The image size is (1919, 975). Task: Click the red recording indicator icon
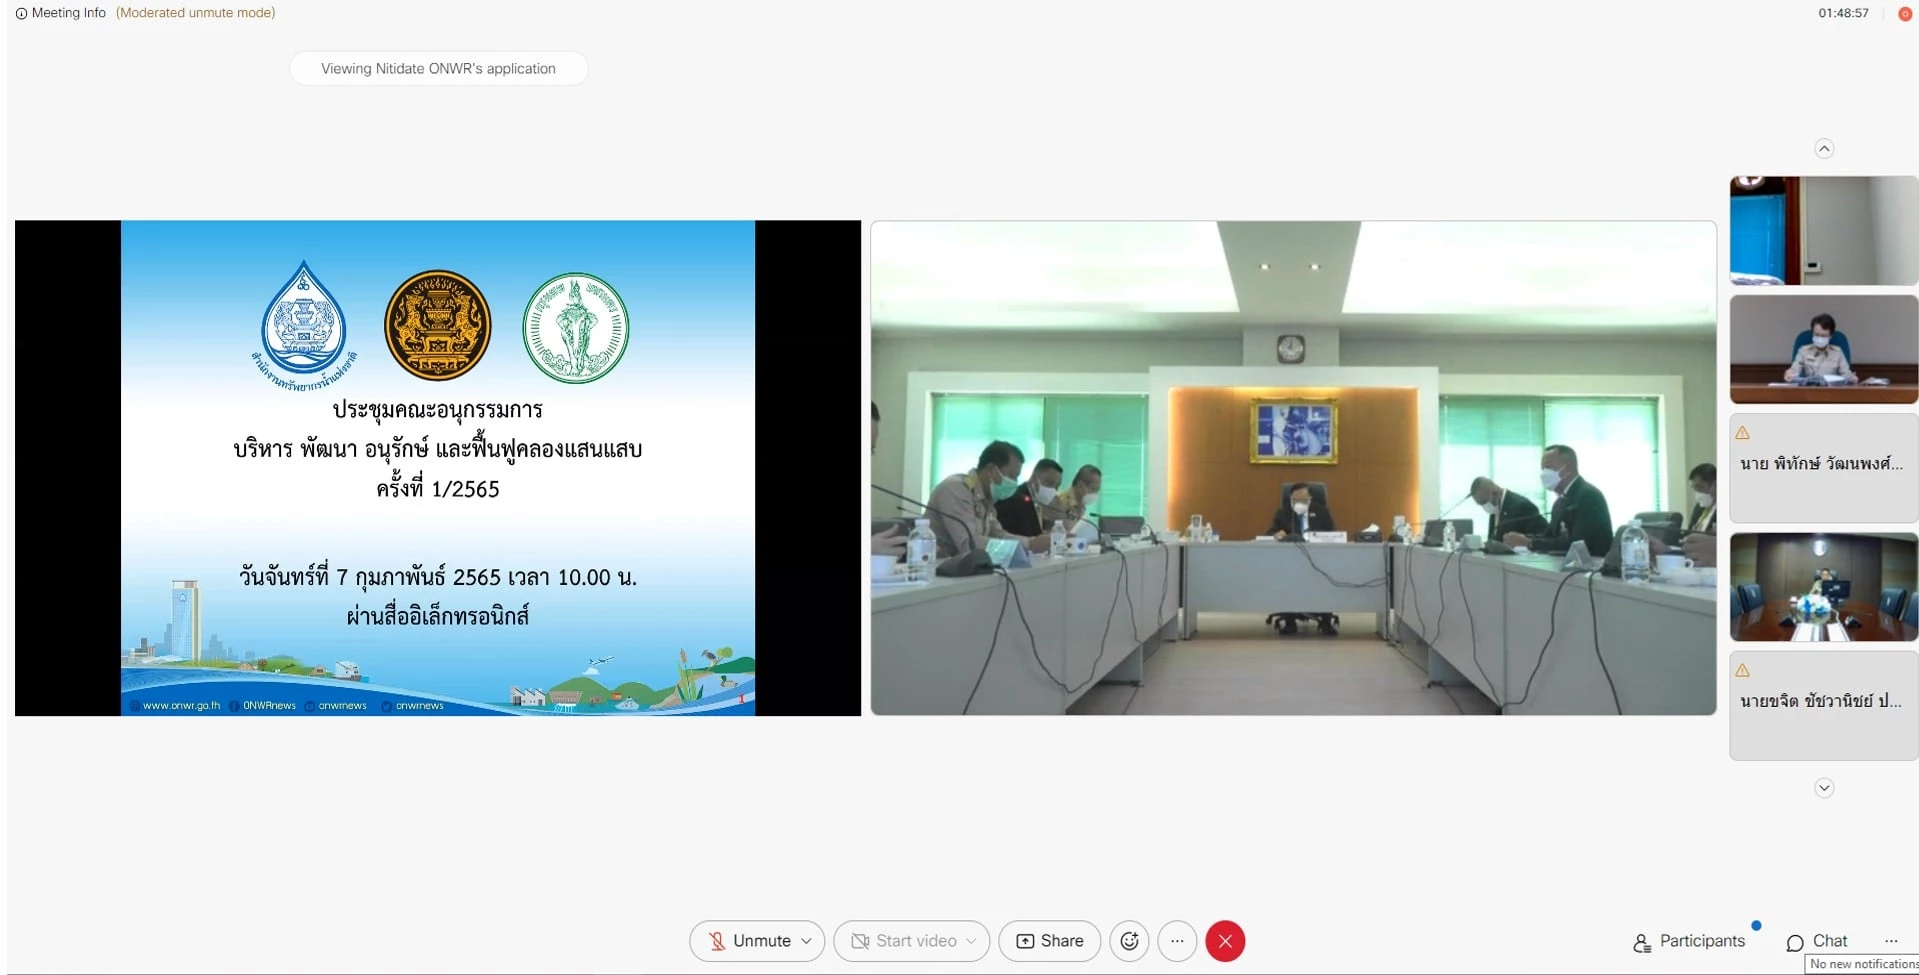tap(1905, 14)
